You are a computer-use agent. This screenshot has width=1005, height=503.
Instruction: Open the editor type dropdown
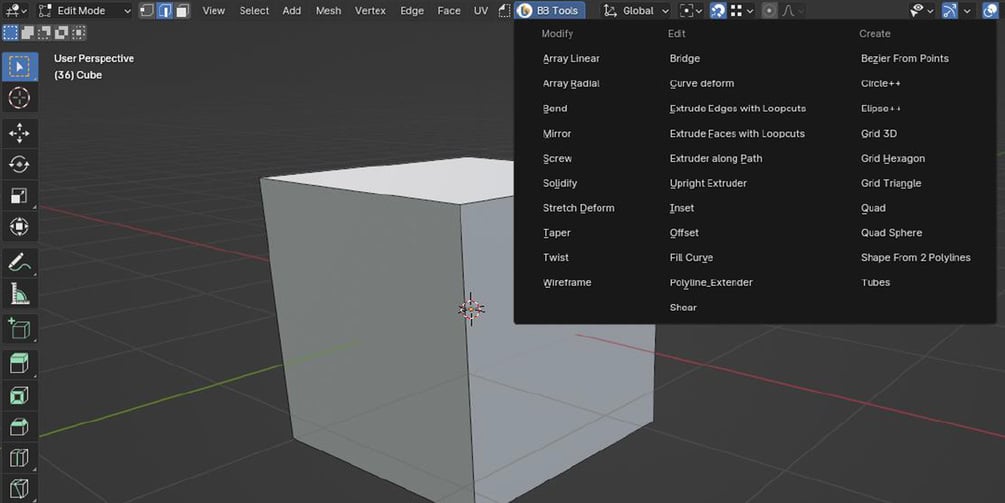coord(15,10)
